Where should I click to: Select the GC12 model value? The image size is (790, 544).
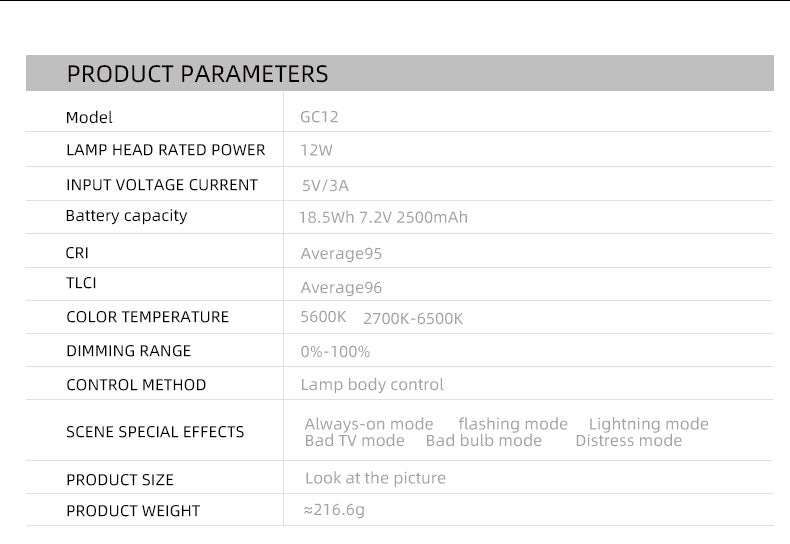click(x=319, y=117)
